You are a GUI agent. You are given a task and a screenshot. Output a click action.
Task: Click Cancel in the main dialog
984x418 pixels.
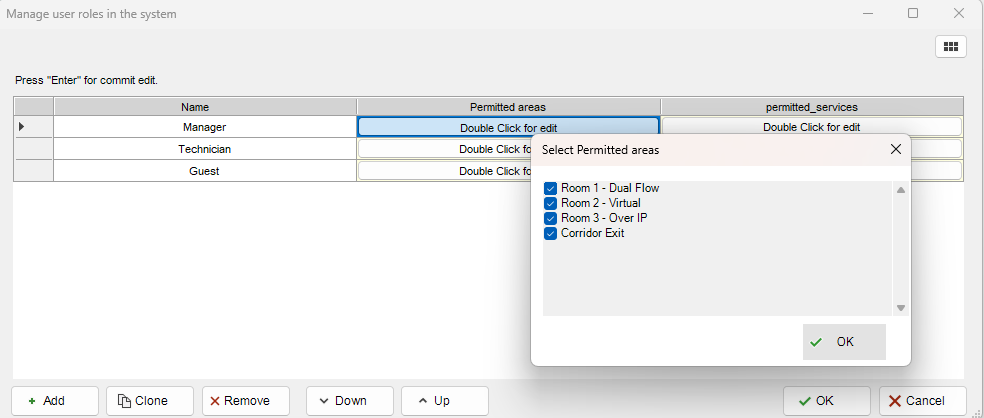click(x=923, y=401)
